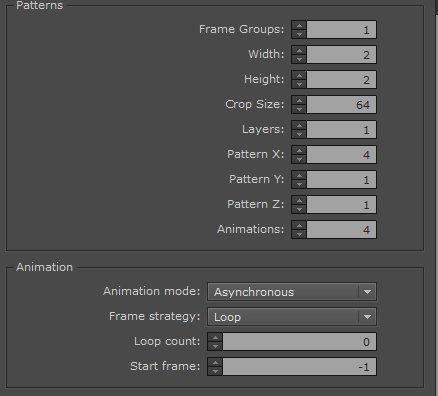The width and height of the screenshot is (438, 396).
Task: Decrease Pattern X with down arrow
Action: coord(299,159)
